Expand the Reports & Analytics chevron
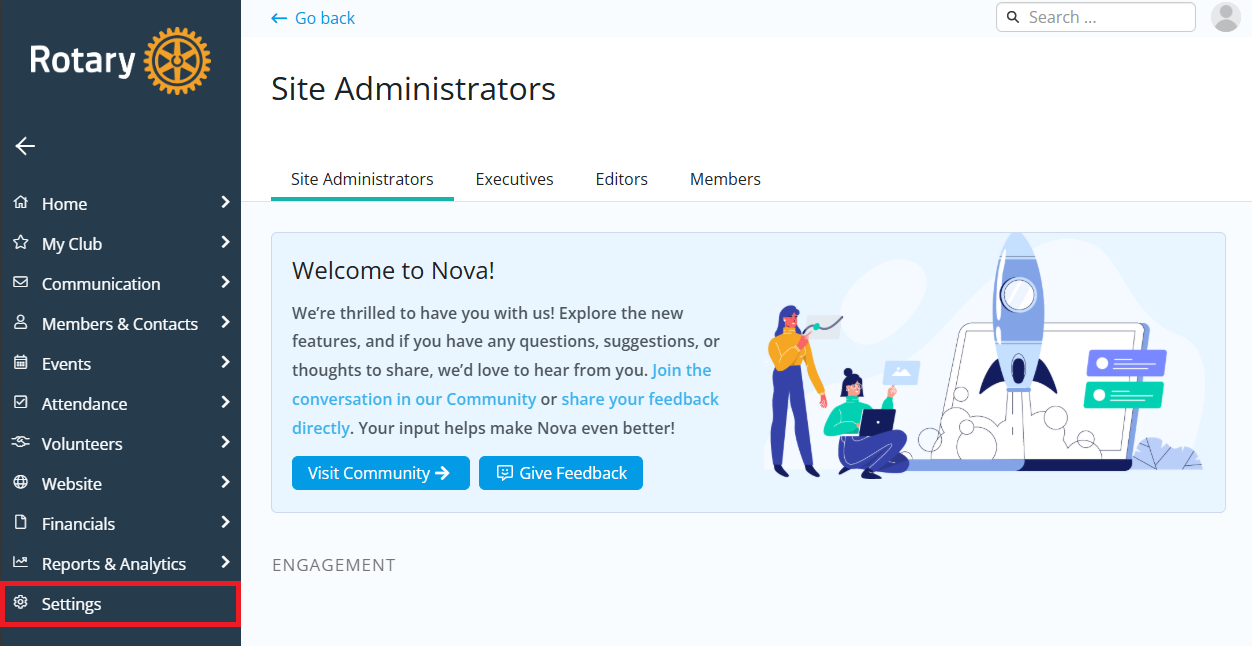The image size is (1252, 646). (225, 562)
